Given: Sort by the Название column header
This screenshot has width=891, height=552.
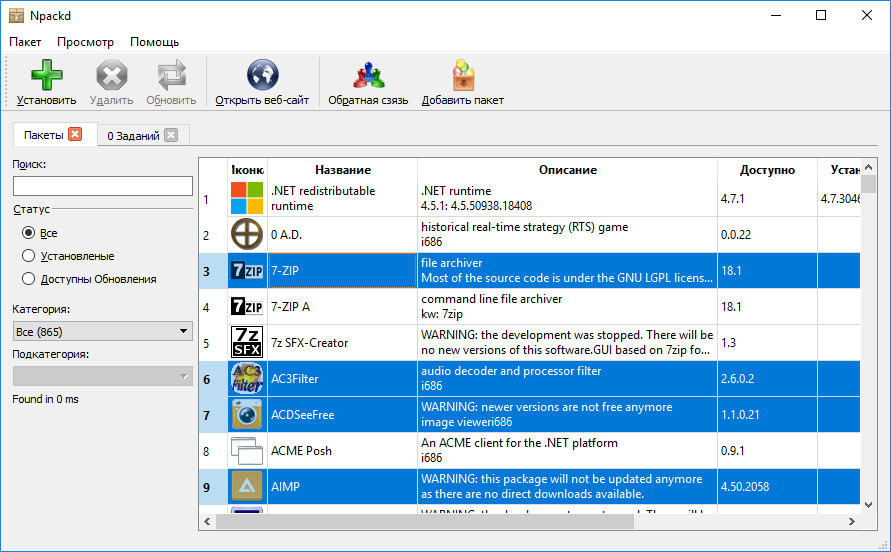Looking at the screenshot, I should [x=343, y=169].
